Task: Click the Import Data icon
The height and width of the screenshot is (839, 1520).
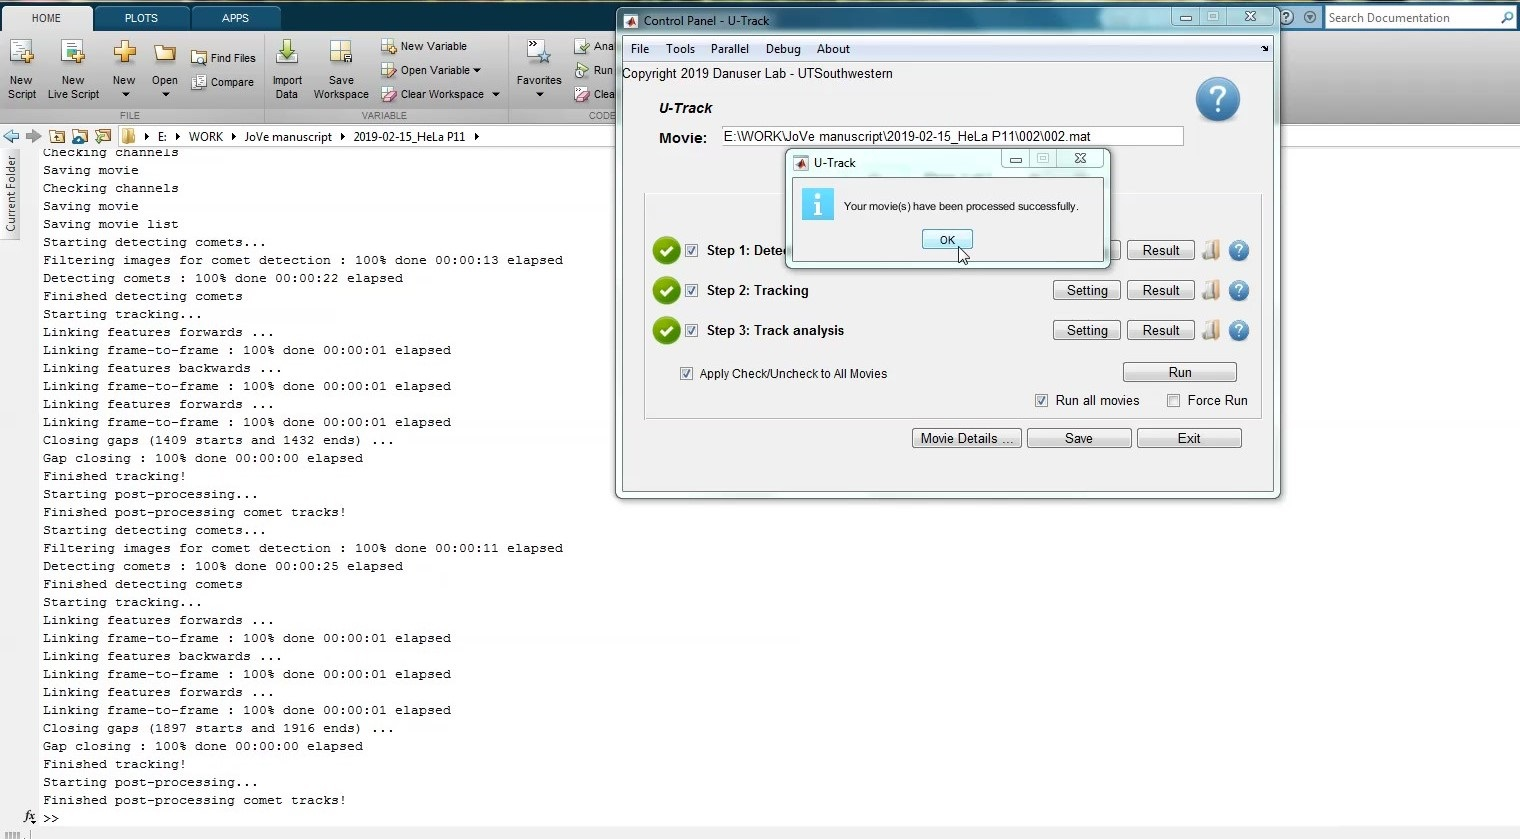Action: (287, 53)
